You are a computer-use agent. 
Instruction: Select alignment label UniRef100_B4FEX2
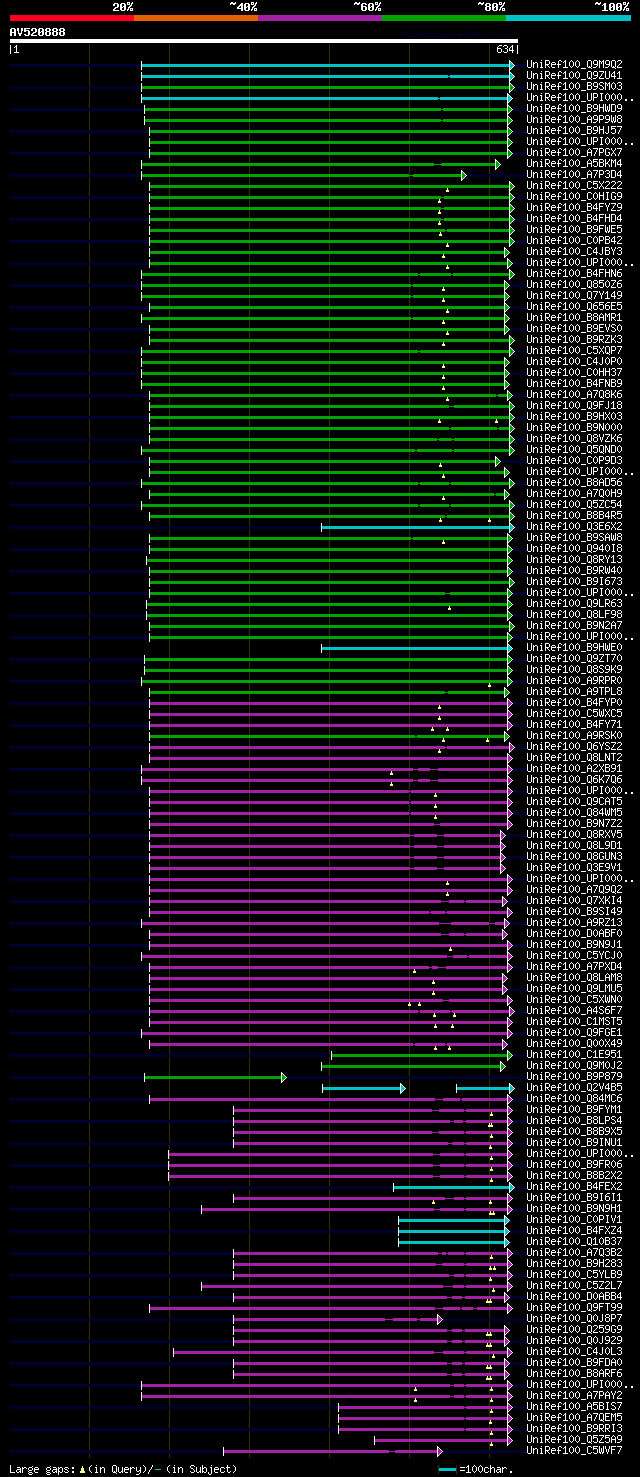click(x=574, y=1187)
